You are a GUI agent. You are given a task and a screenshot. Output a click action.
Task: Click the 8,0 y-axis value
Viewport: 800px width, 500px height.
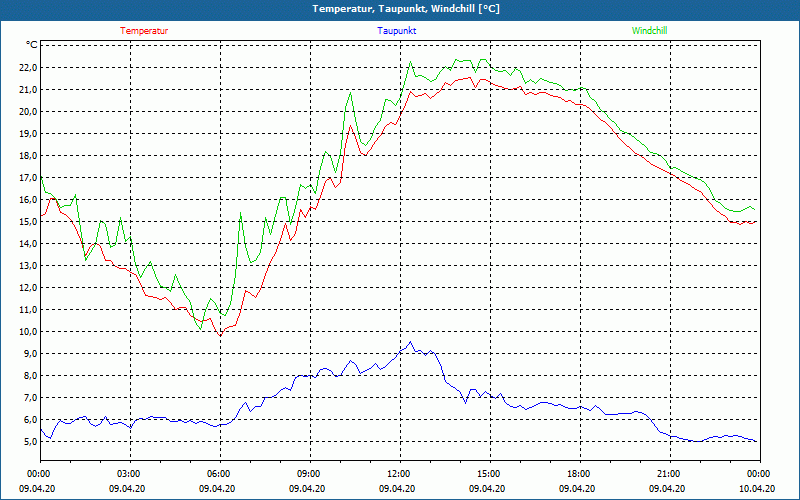pos(31,376)
